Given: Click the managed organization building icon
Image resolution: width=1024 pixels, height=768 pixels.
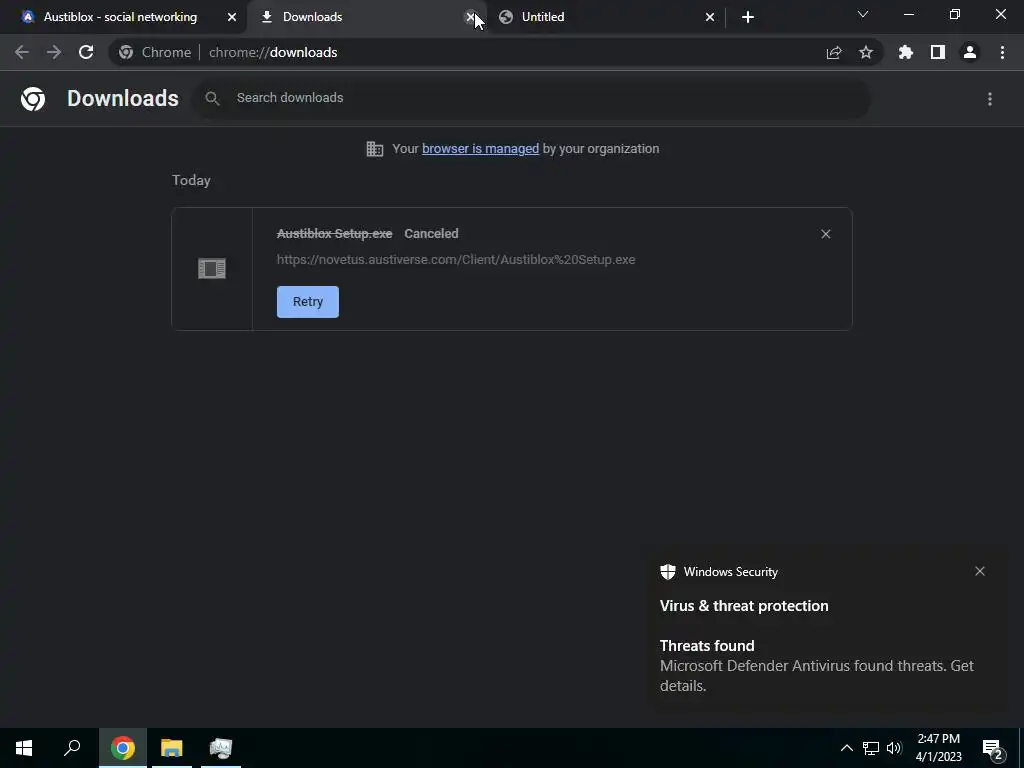Looking at the screenshot, I should (x=374, y=149).
